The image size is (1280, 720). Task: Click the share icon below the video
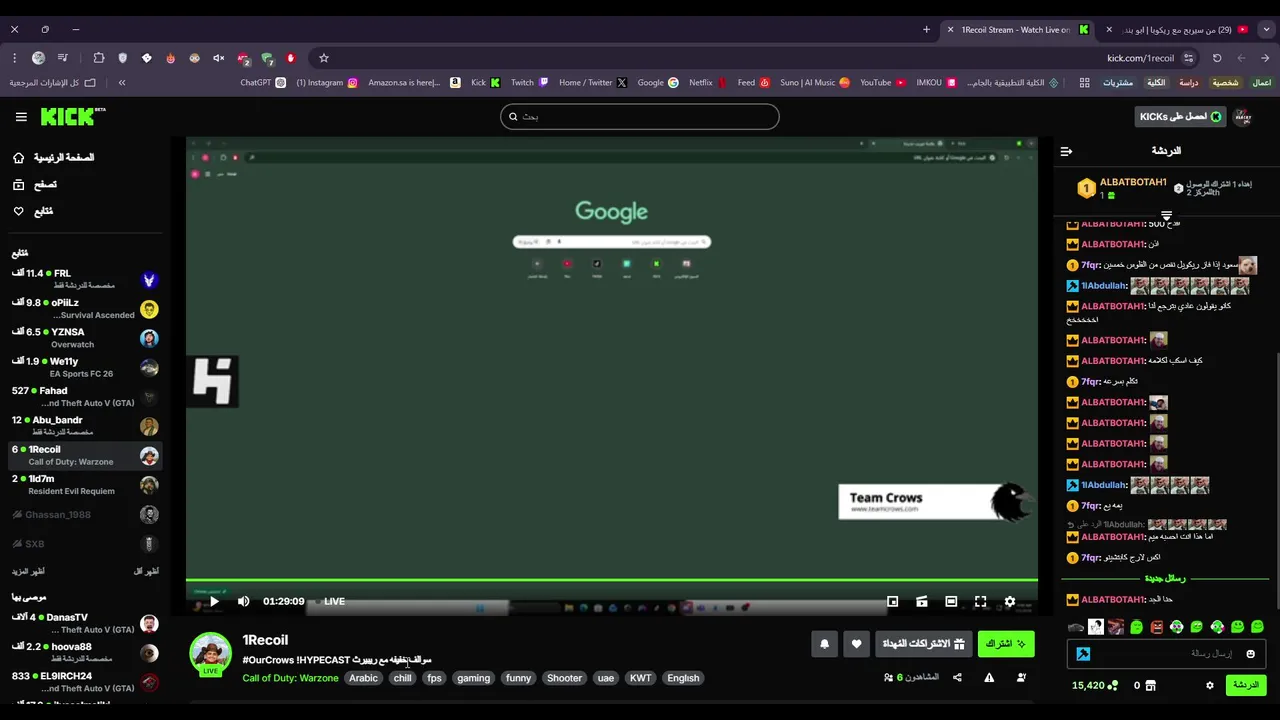coord(957,678)
